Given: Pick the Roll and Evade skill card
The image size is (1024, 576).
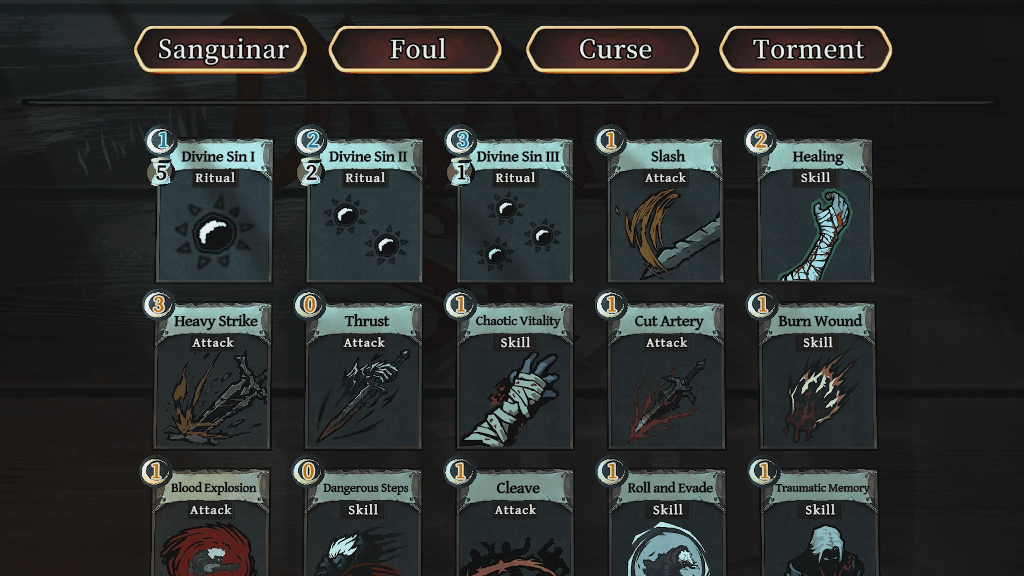Looking at the screenshot, I should [667, 522].
